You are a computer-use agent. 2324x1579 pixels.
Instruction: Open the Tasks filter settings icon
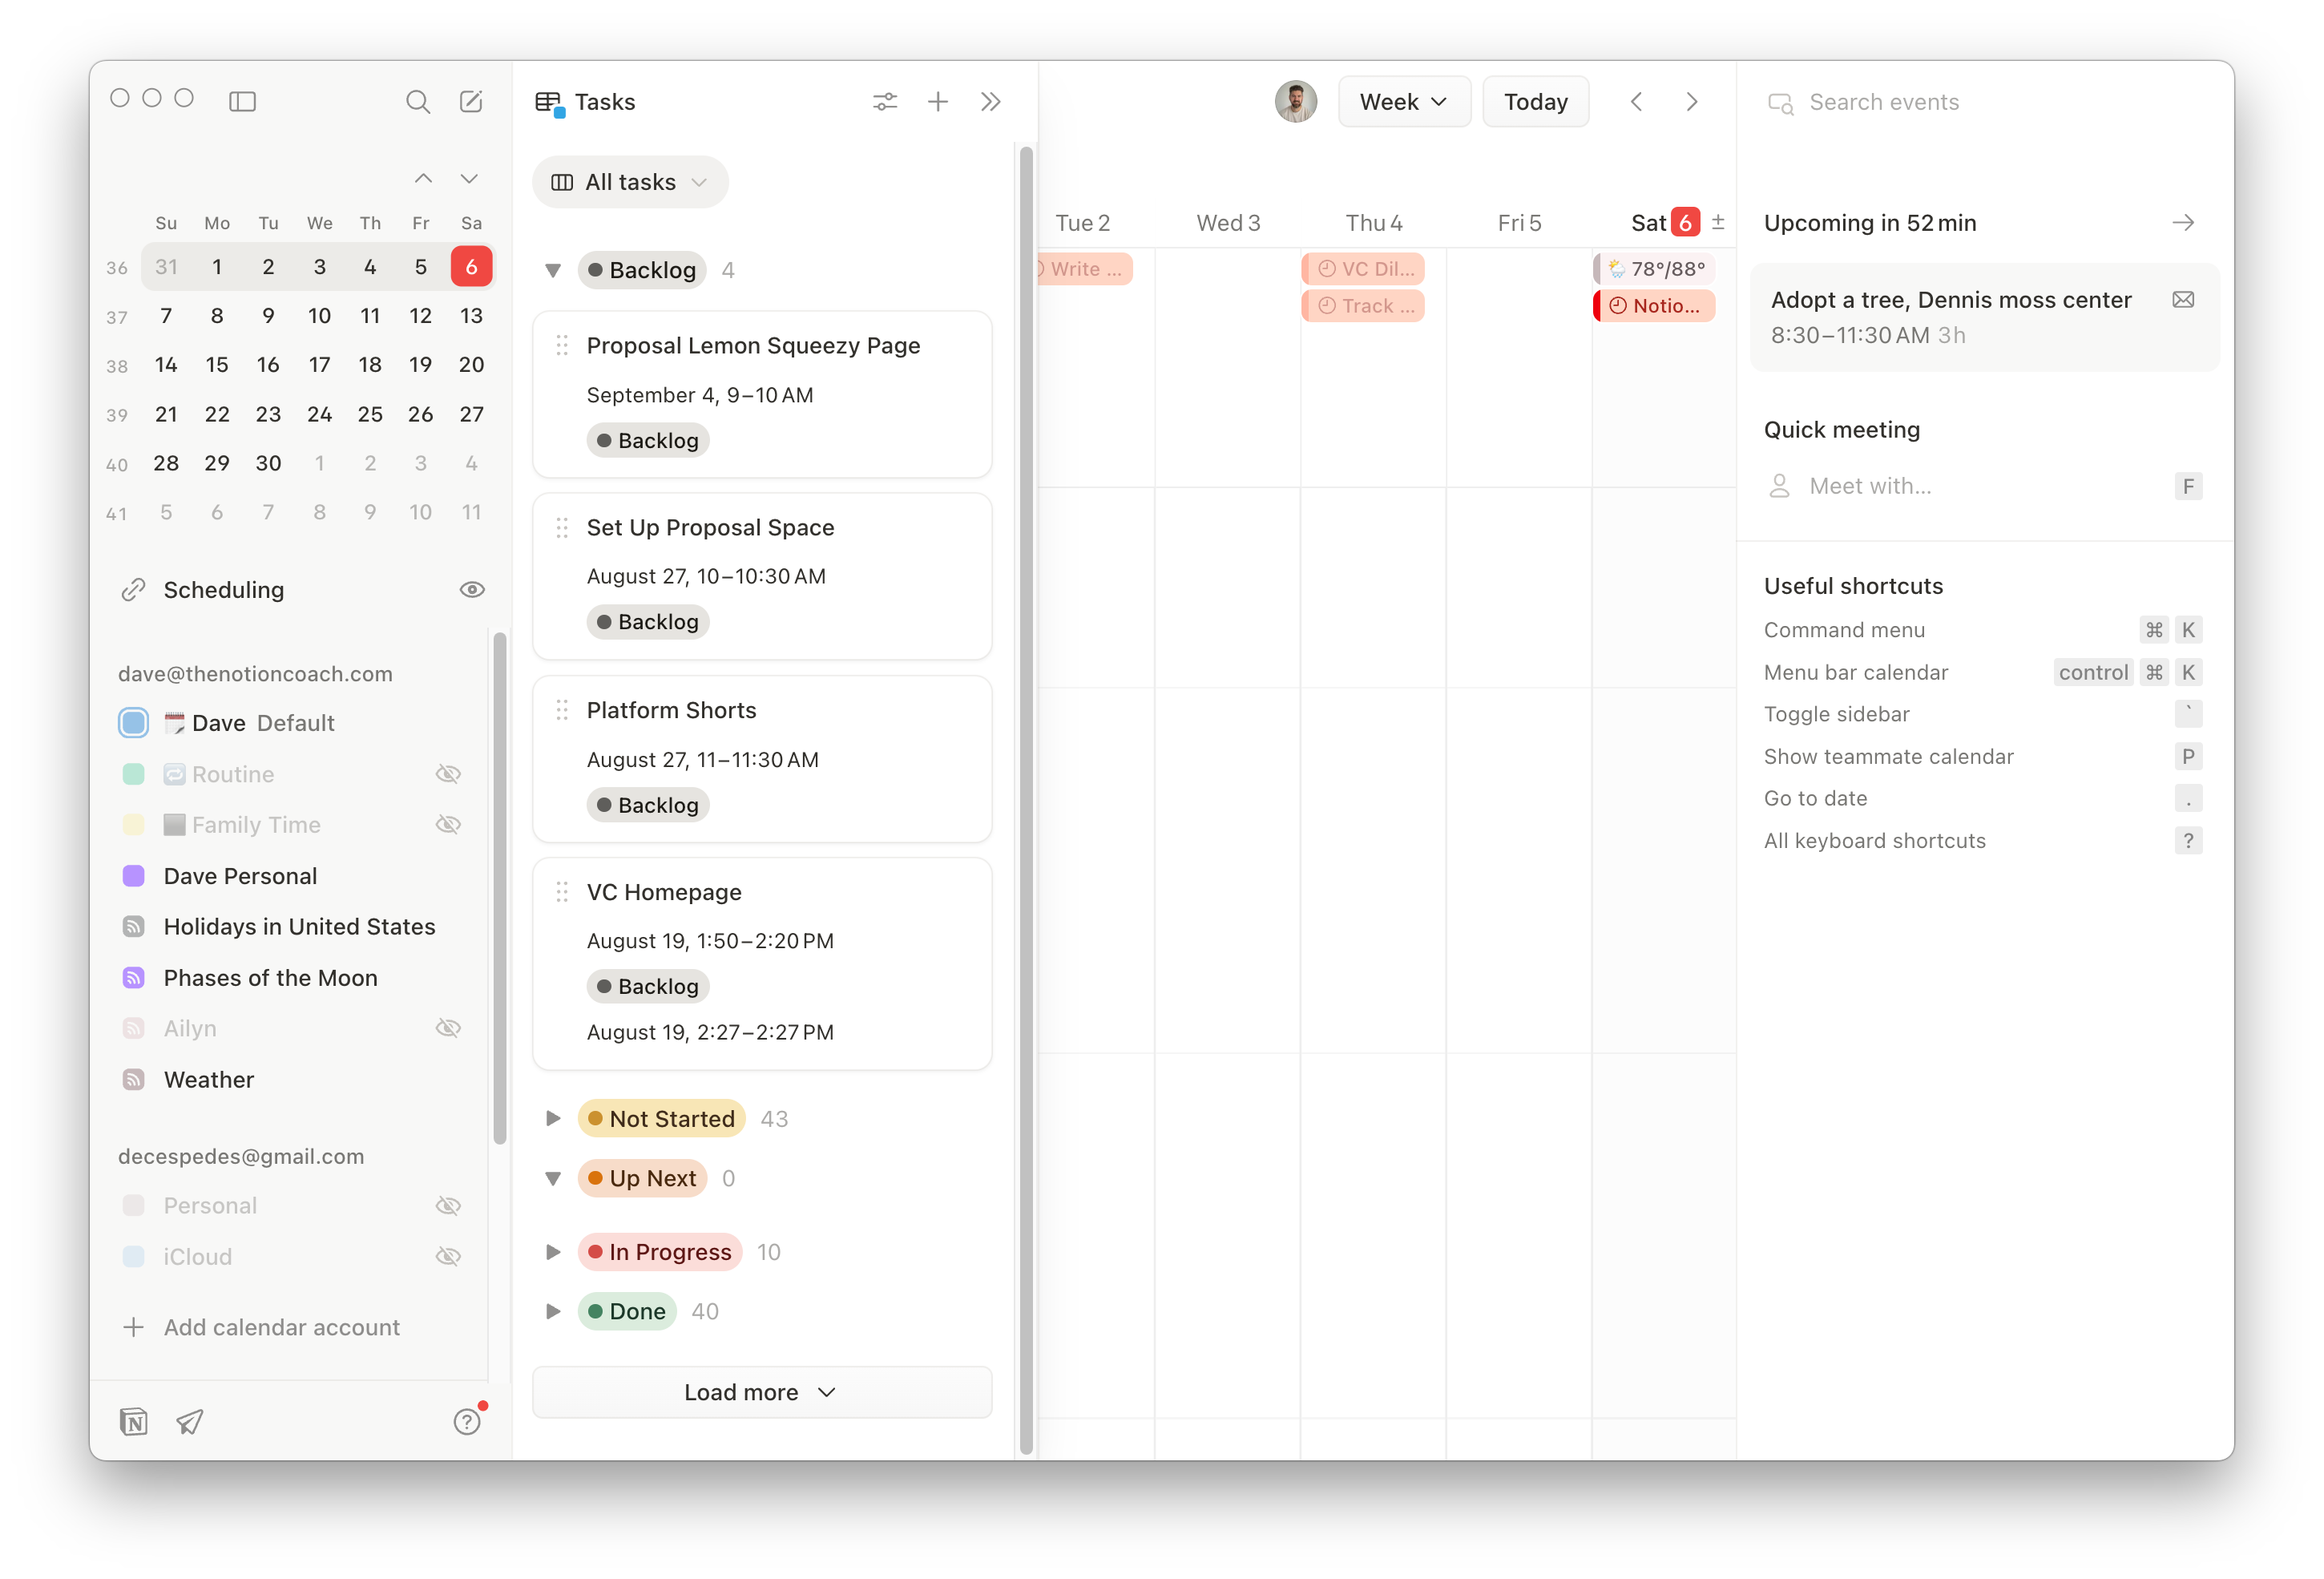[x=884, y=102]
